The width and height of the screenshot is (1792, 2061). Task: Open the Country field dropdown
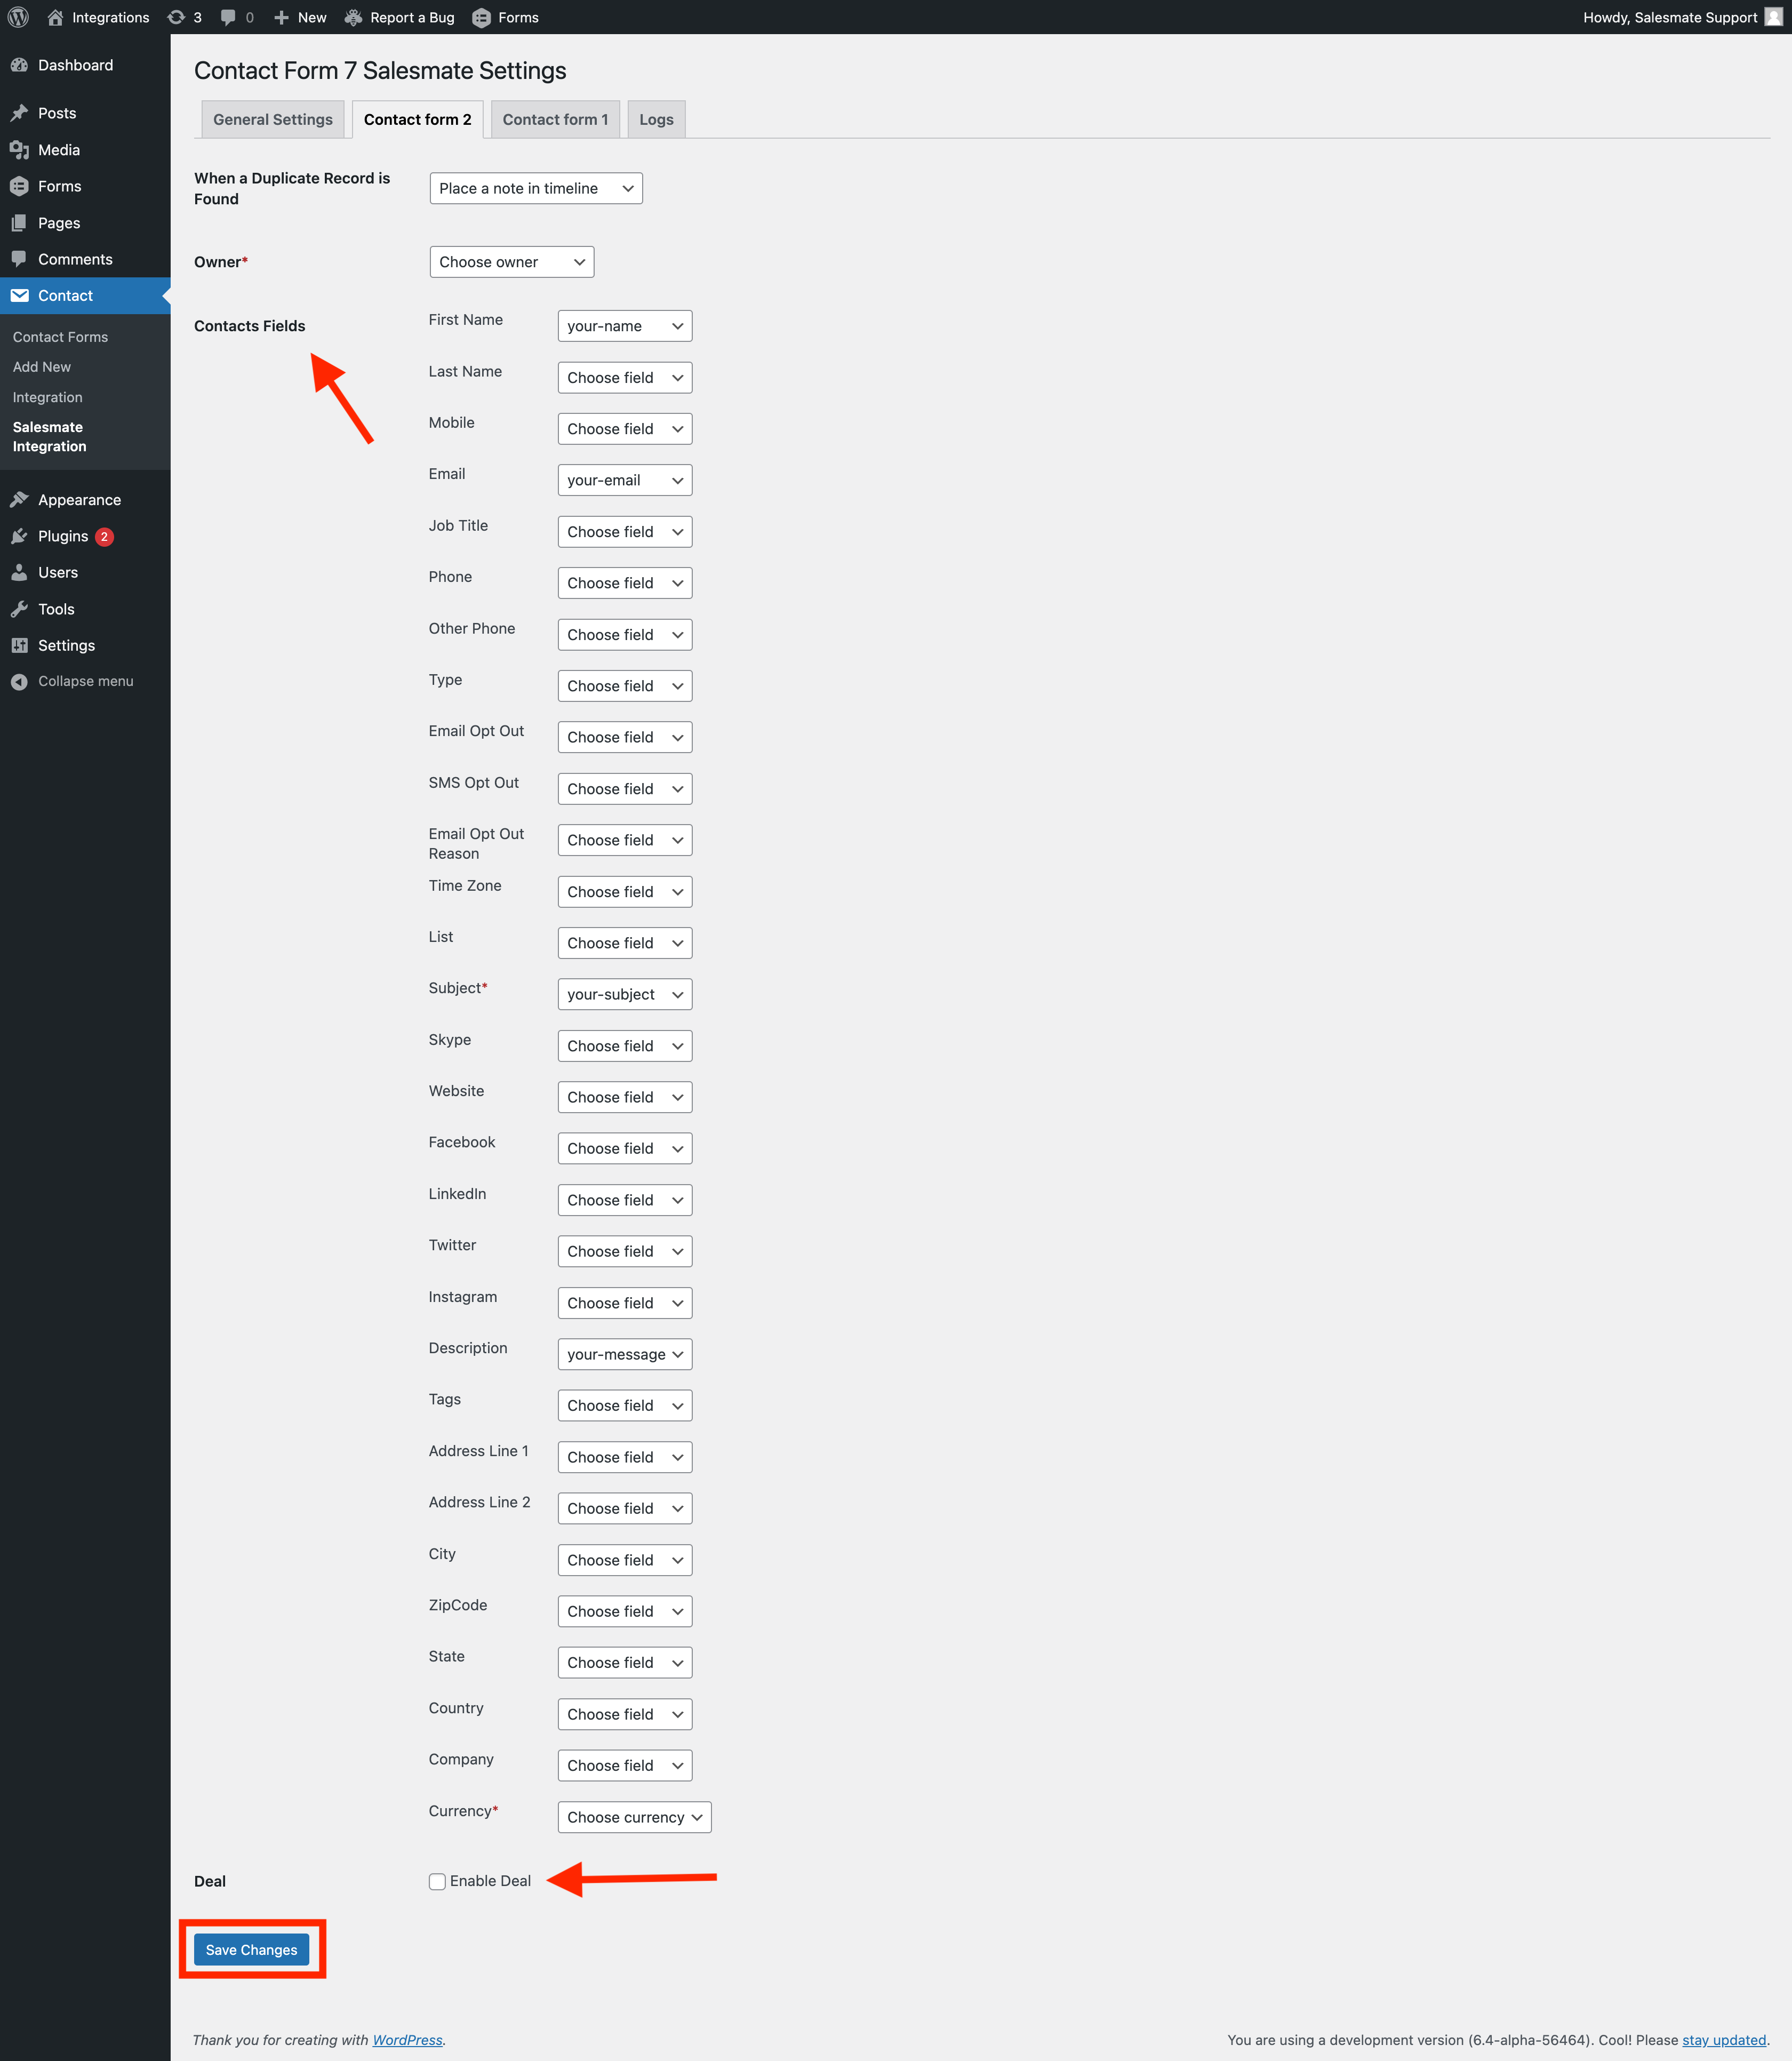625,1714
